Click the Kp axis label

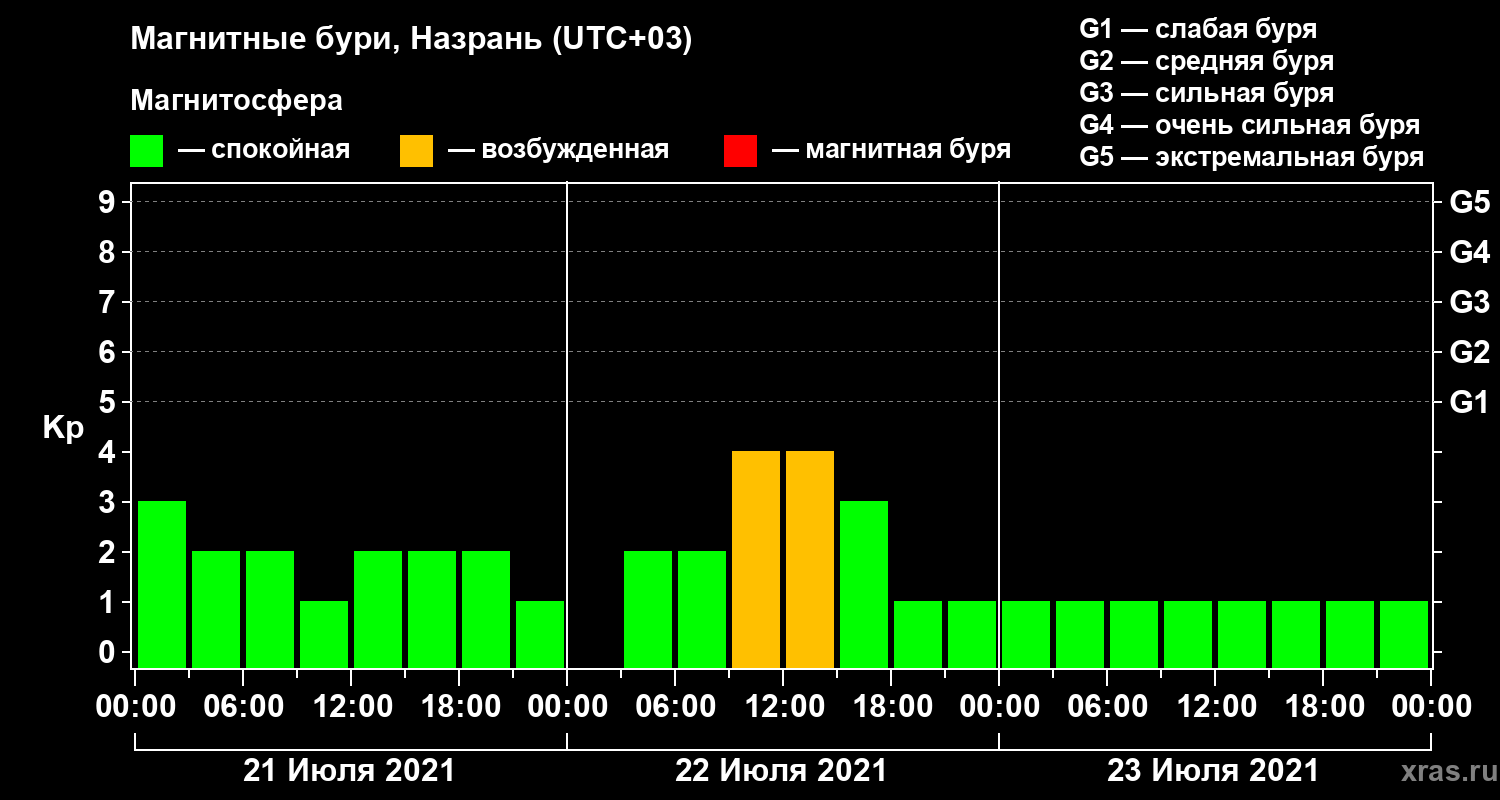[x=63, y=428]
